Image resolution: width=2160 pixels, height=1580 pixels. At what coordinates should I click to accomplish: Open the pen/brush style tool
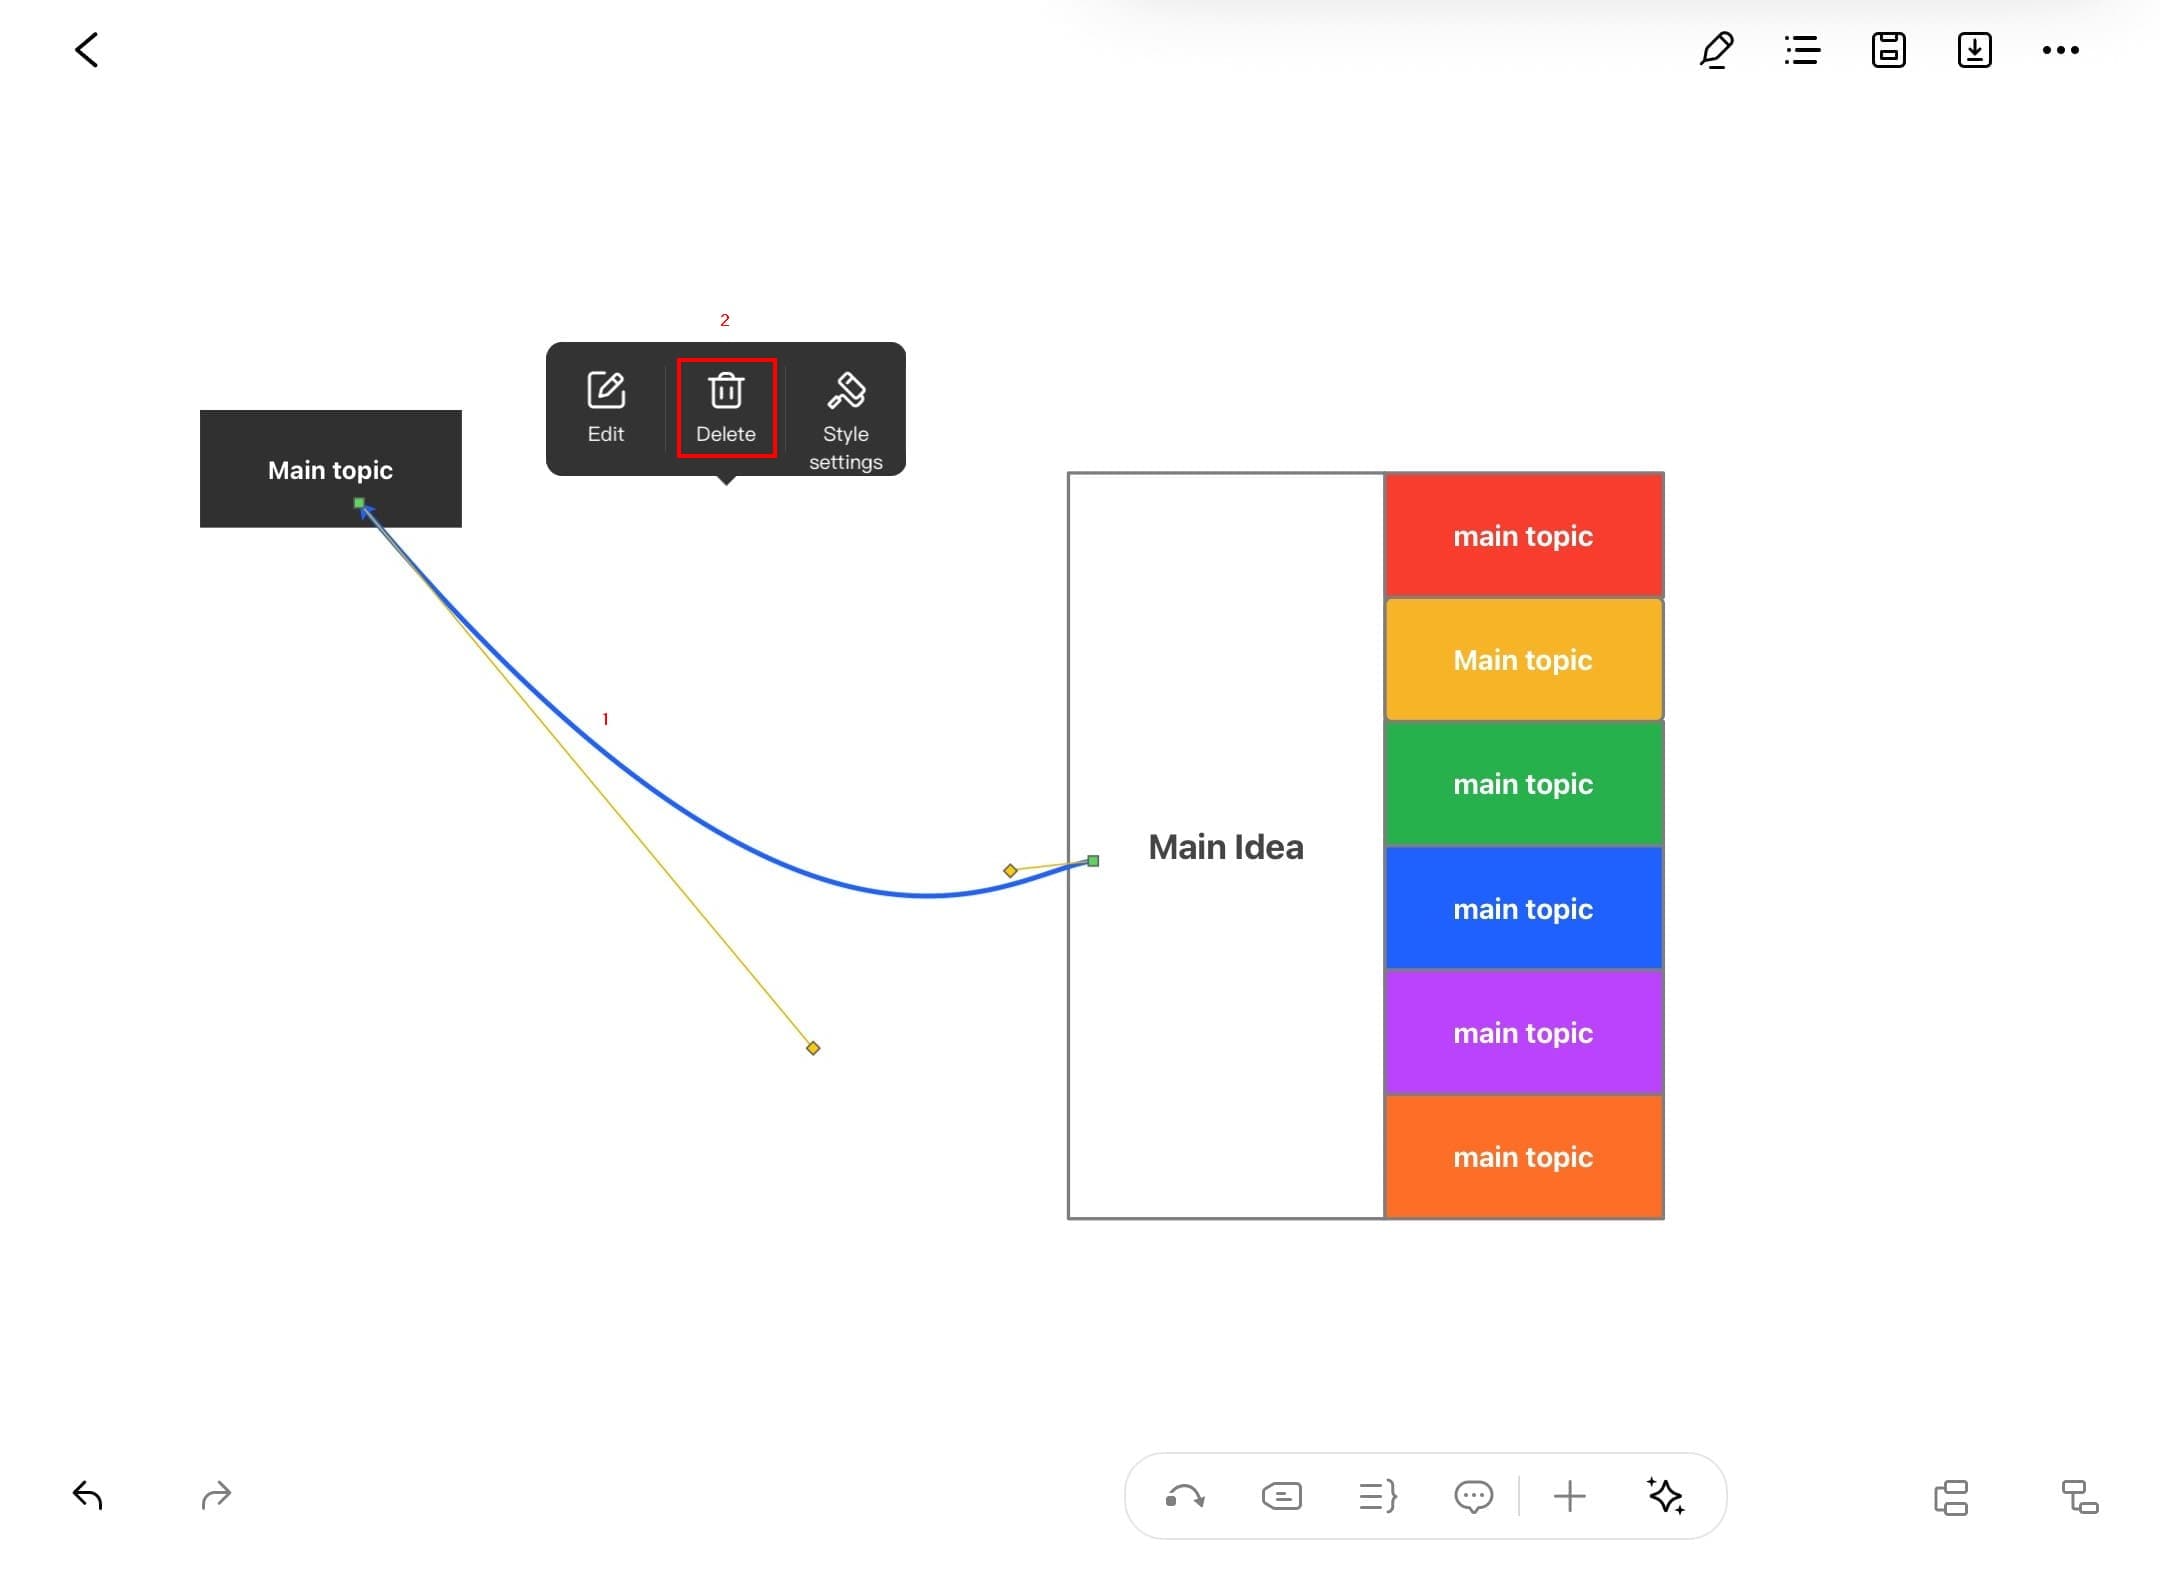pos(1716,50)
